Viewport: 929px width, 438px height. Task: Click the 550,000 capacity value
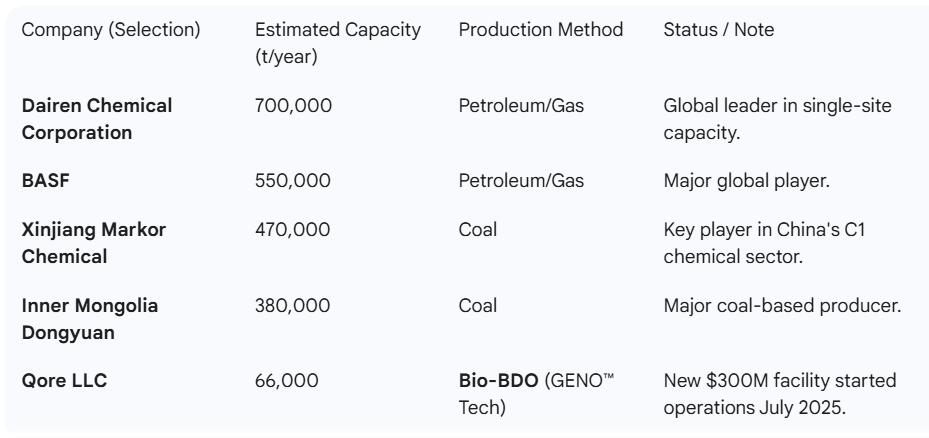(x=292, y=181)
